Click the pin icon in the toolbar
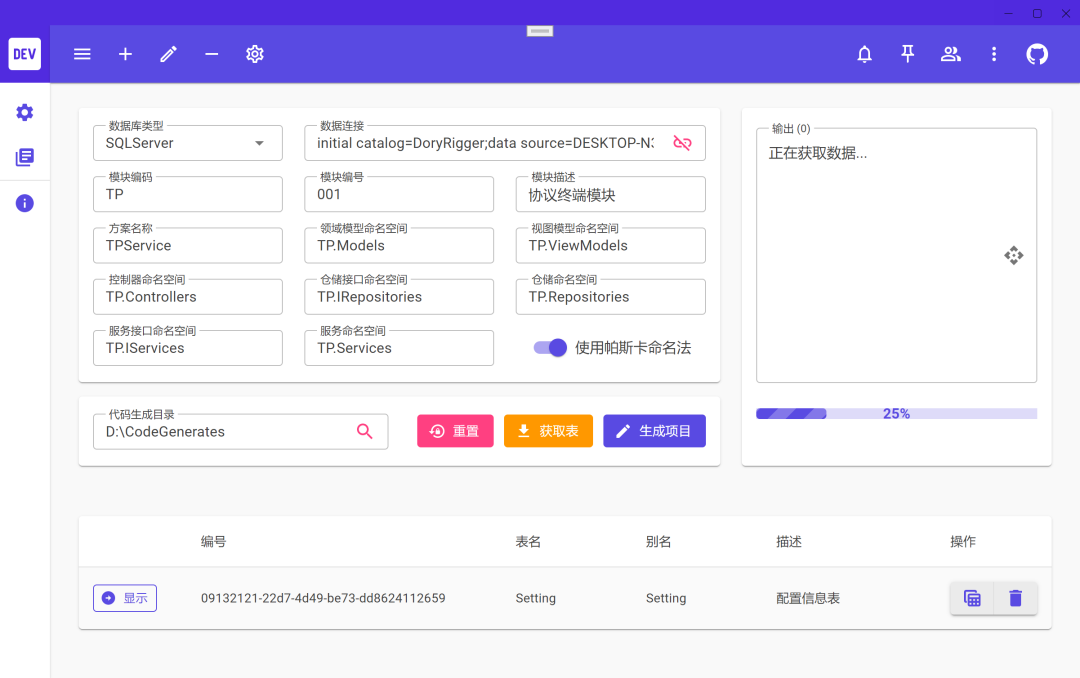 (x=907, y=54)
